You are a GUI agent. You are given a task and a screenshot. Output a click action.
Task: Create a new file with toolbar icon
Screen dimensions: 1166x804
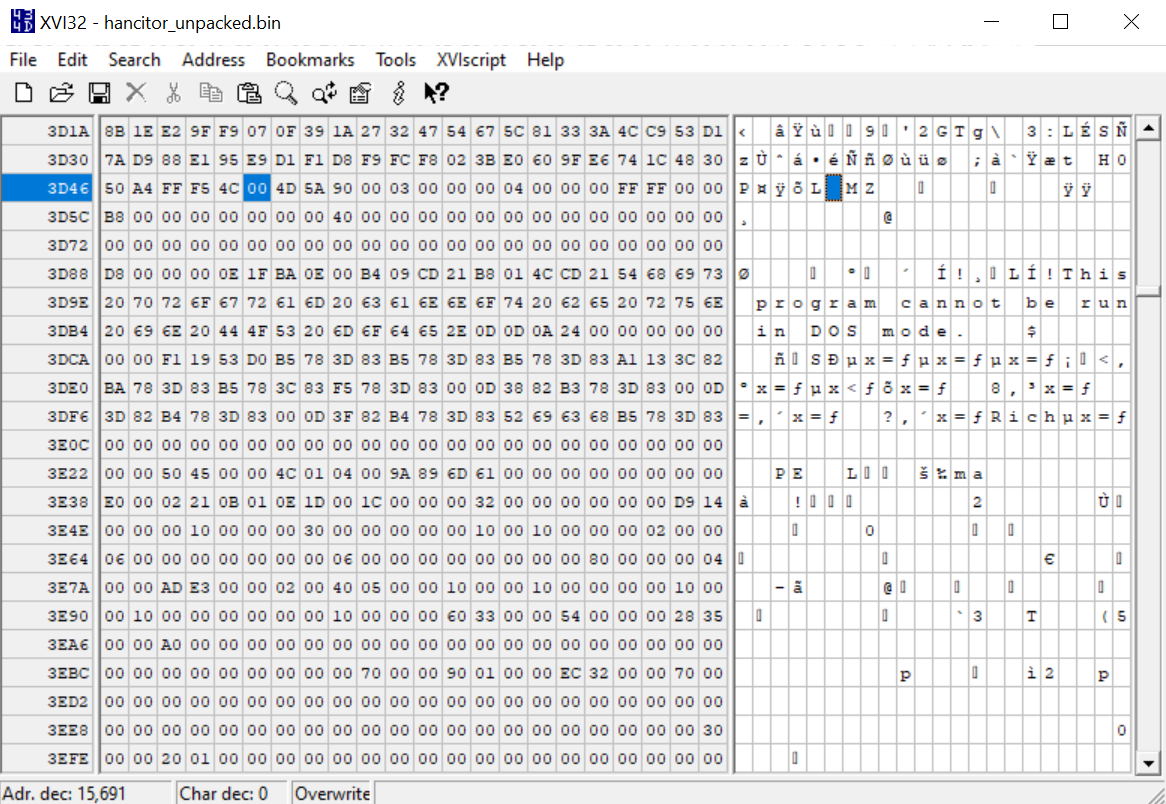coord(23,93)
